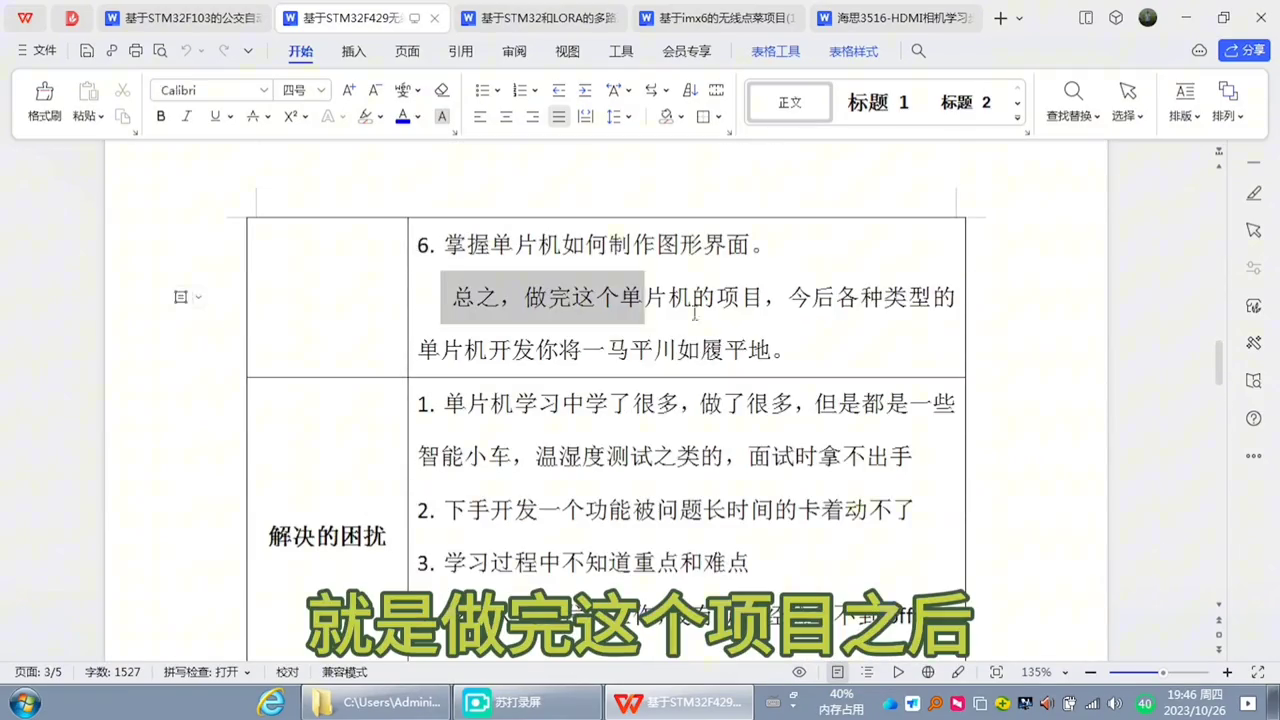Toggle Italic formatting
1280x720 pixels.
186,117
